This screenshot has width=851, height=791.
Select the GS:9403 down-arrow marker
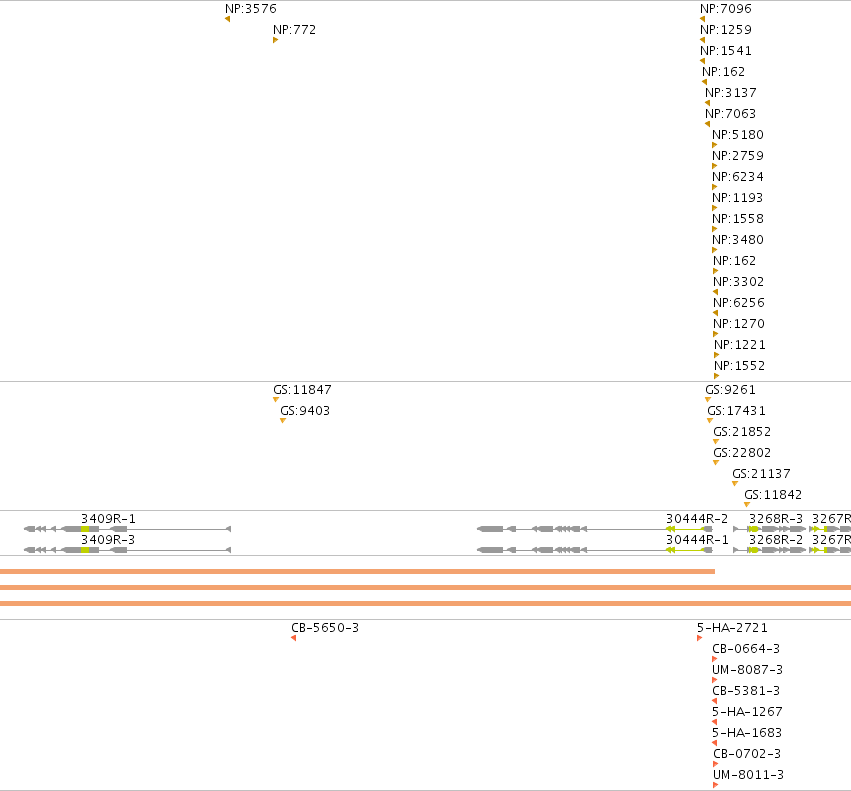point(283,421)
